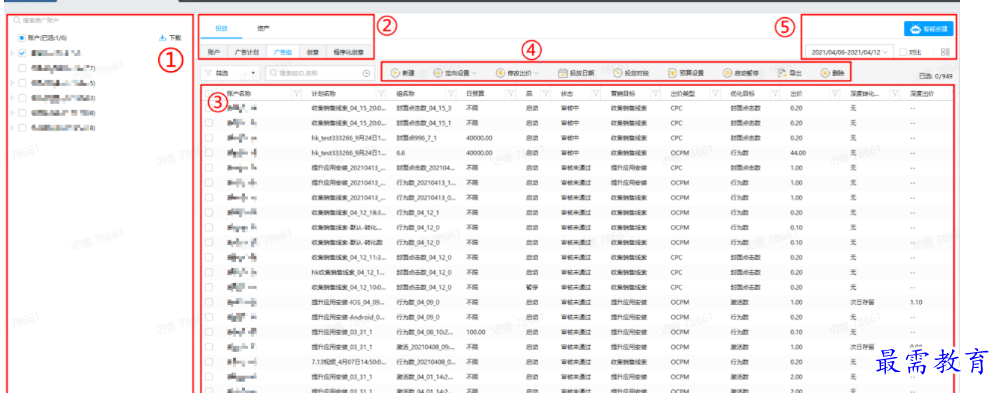Click the blue 智能创建 button
997x393 pixels.
coord(928,29)
